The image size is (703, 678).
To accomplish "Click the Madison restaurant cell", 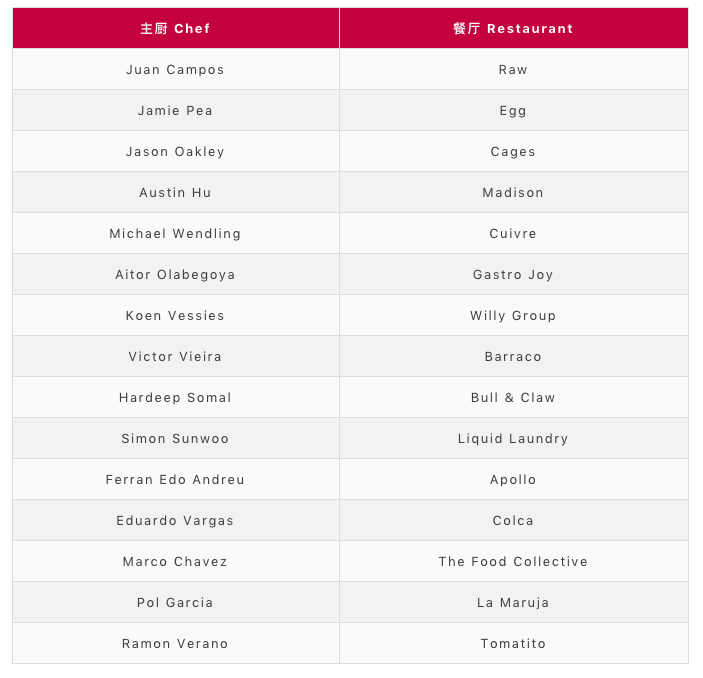I will 514,192.
